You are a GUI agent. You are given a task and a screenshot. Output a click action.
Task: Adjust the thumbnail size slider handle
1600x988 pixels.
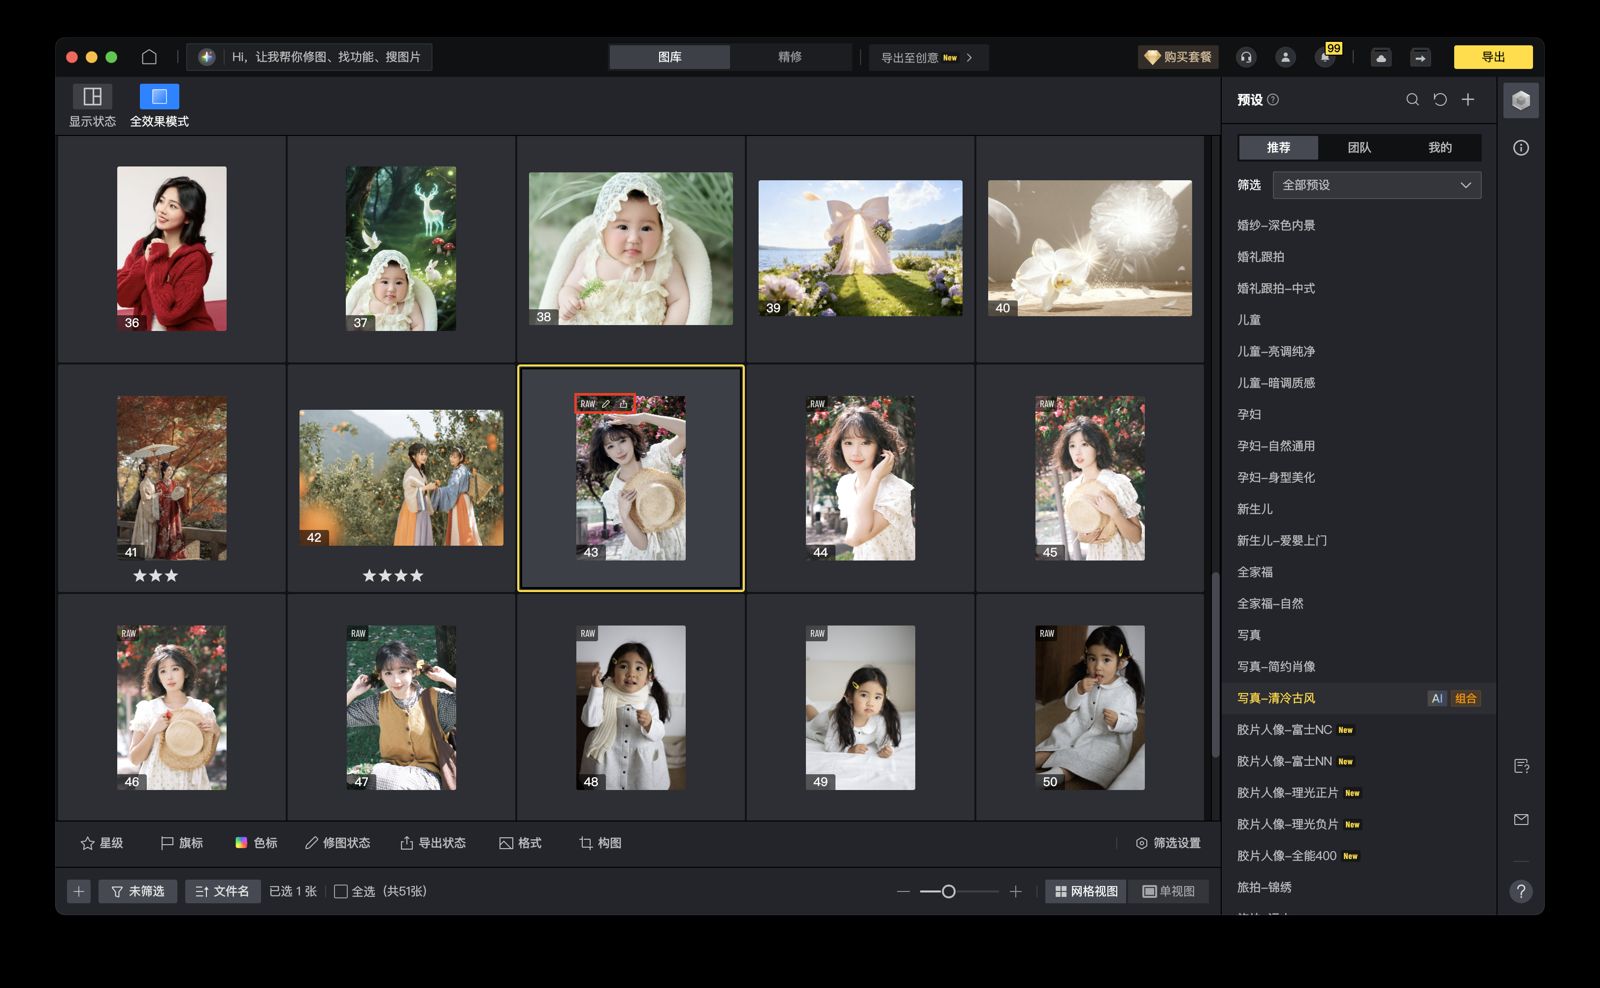pyautogui.click(x=948, y=891)
